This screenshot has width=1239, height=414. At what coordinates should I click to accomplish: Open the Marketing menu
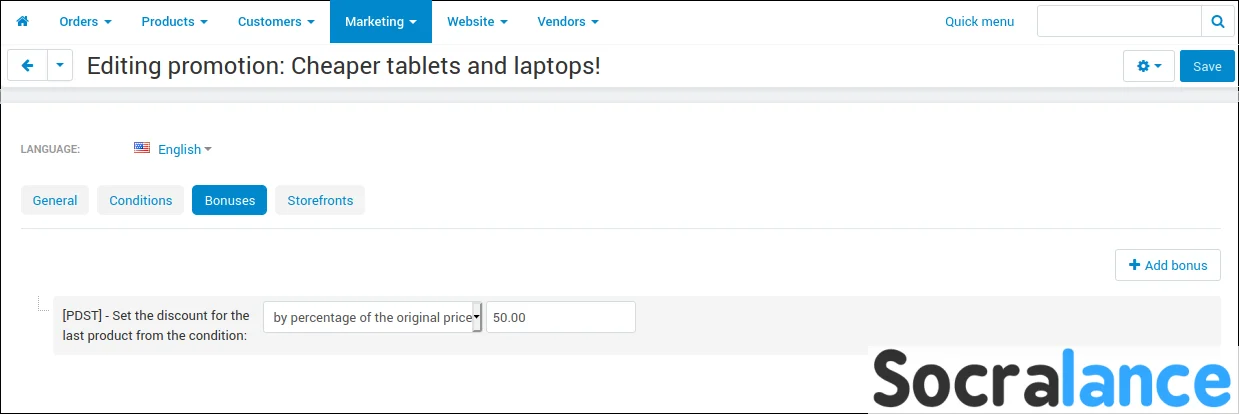click(x=381, y=21)
